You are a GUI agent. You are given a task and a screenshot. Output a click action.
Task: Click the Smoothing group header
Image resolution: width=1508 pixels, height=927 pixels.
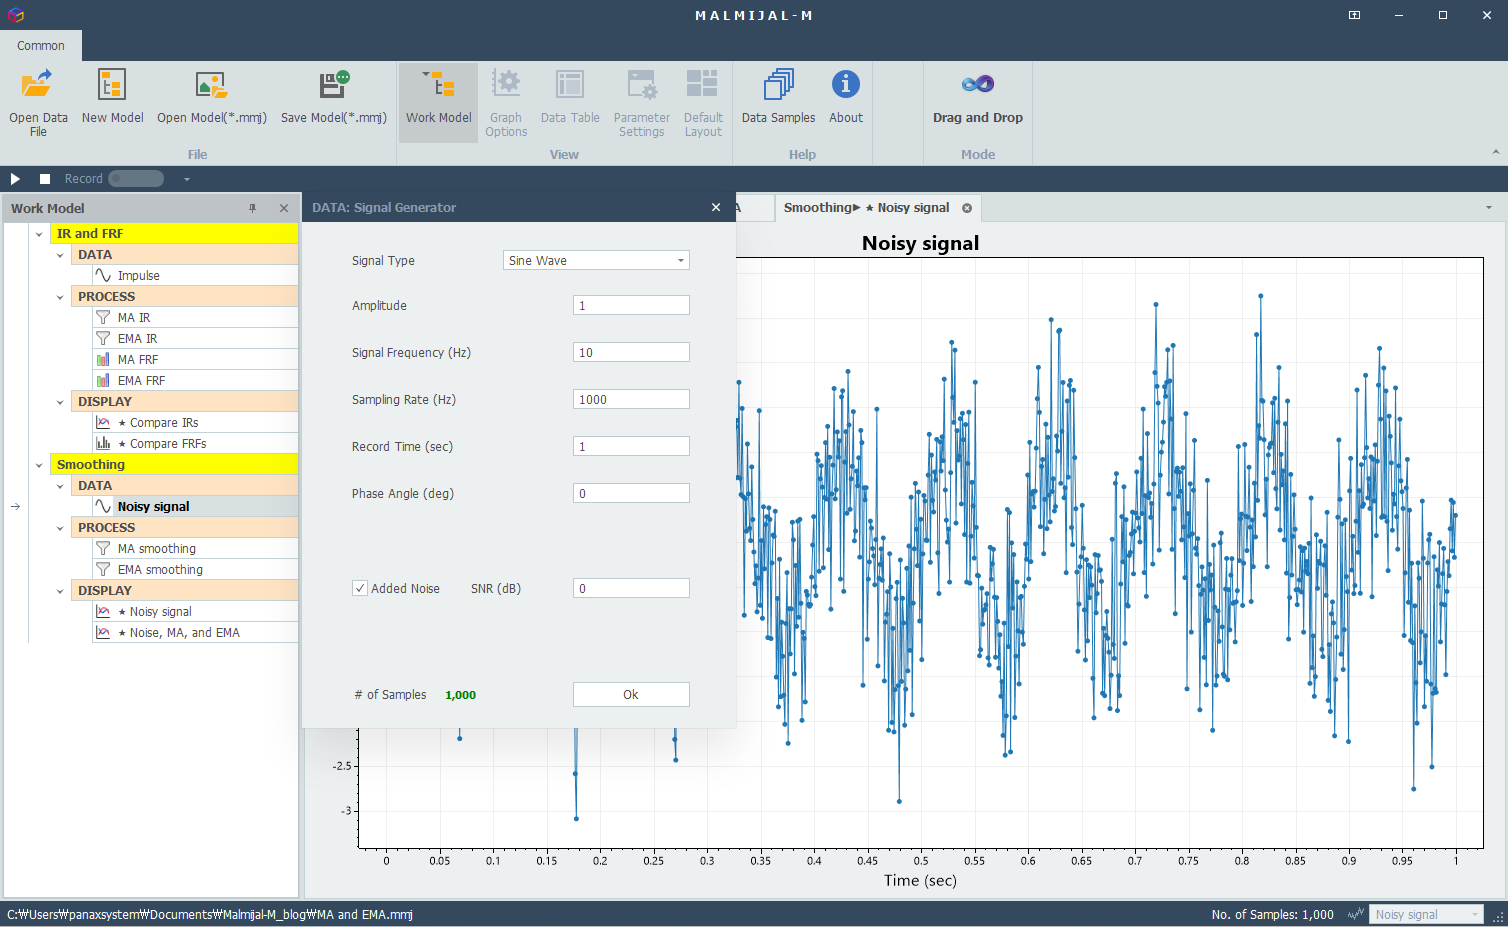174,465
